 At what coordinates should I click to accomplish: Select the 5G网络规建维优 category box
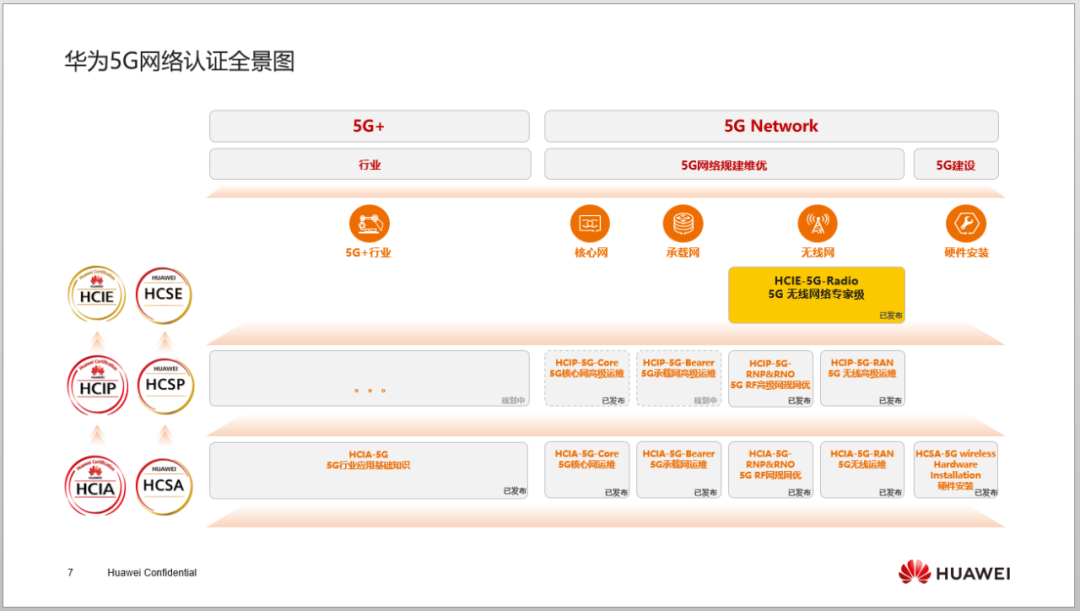click(x=724, y=165)
